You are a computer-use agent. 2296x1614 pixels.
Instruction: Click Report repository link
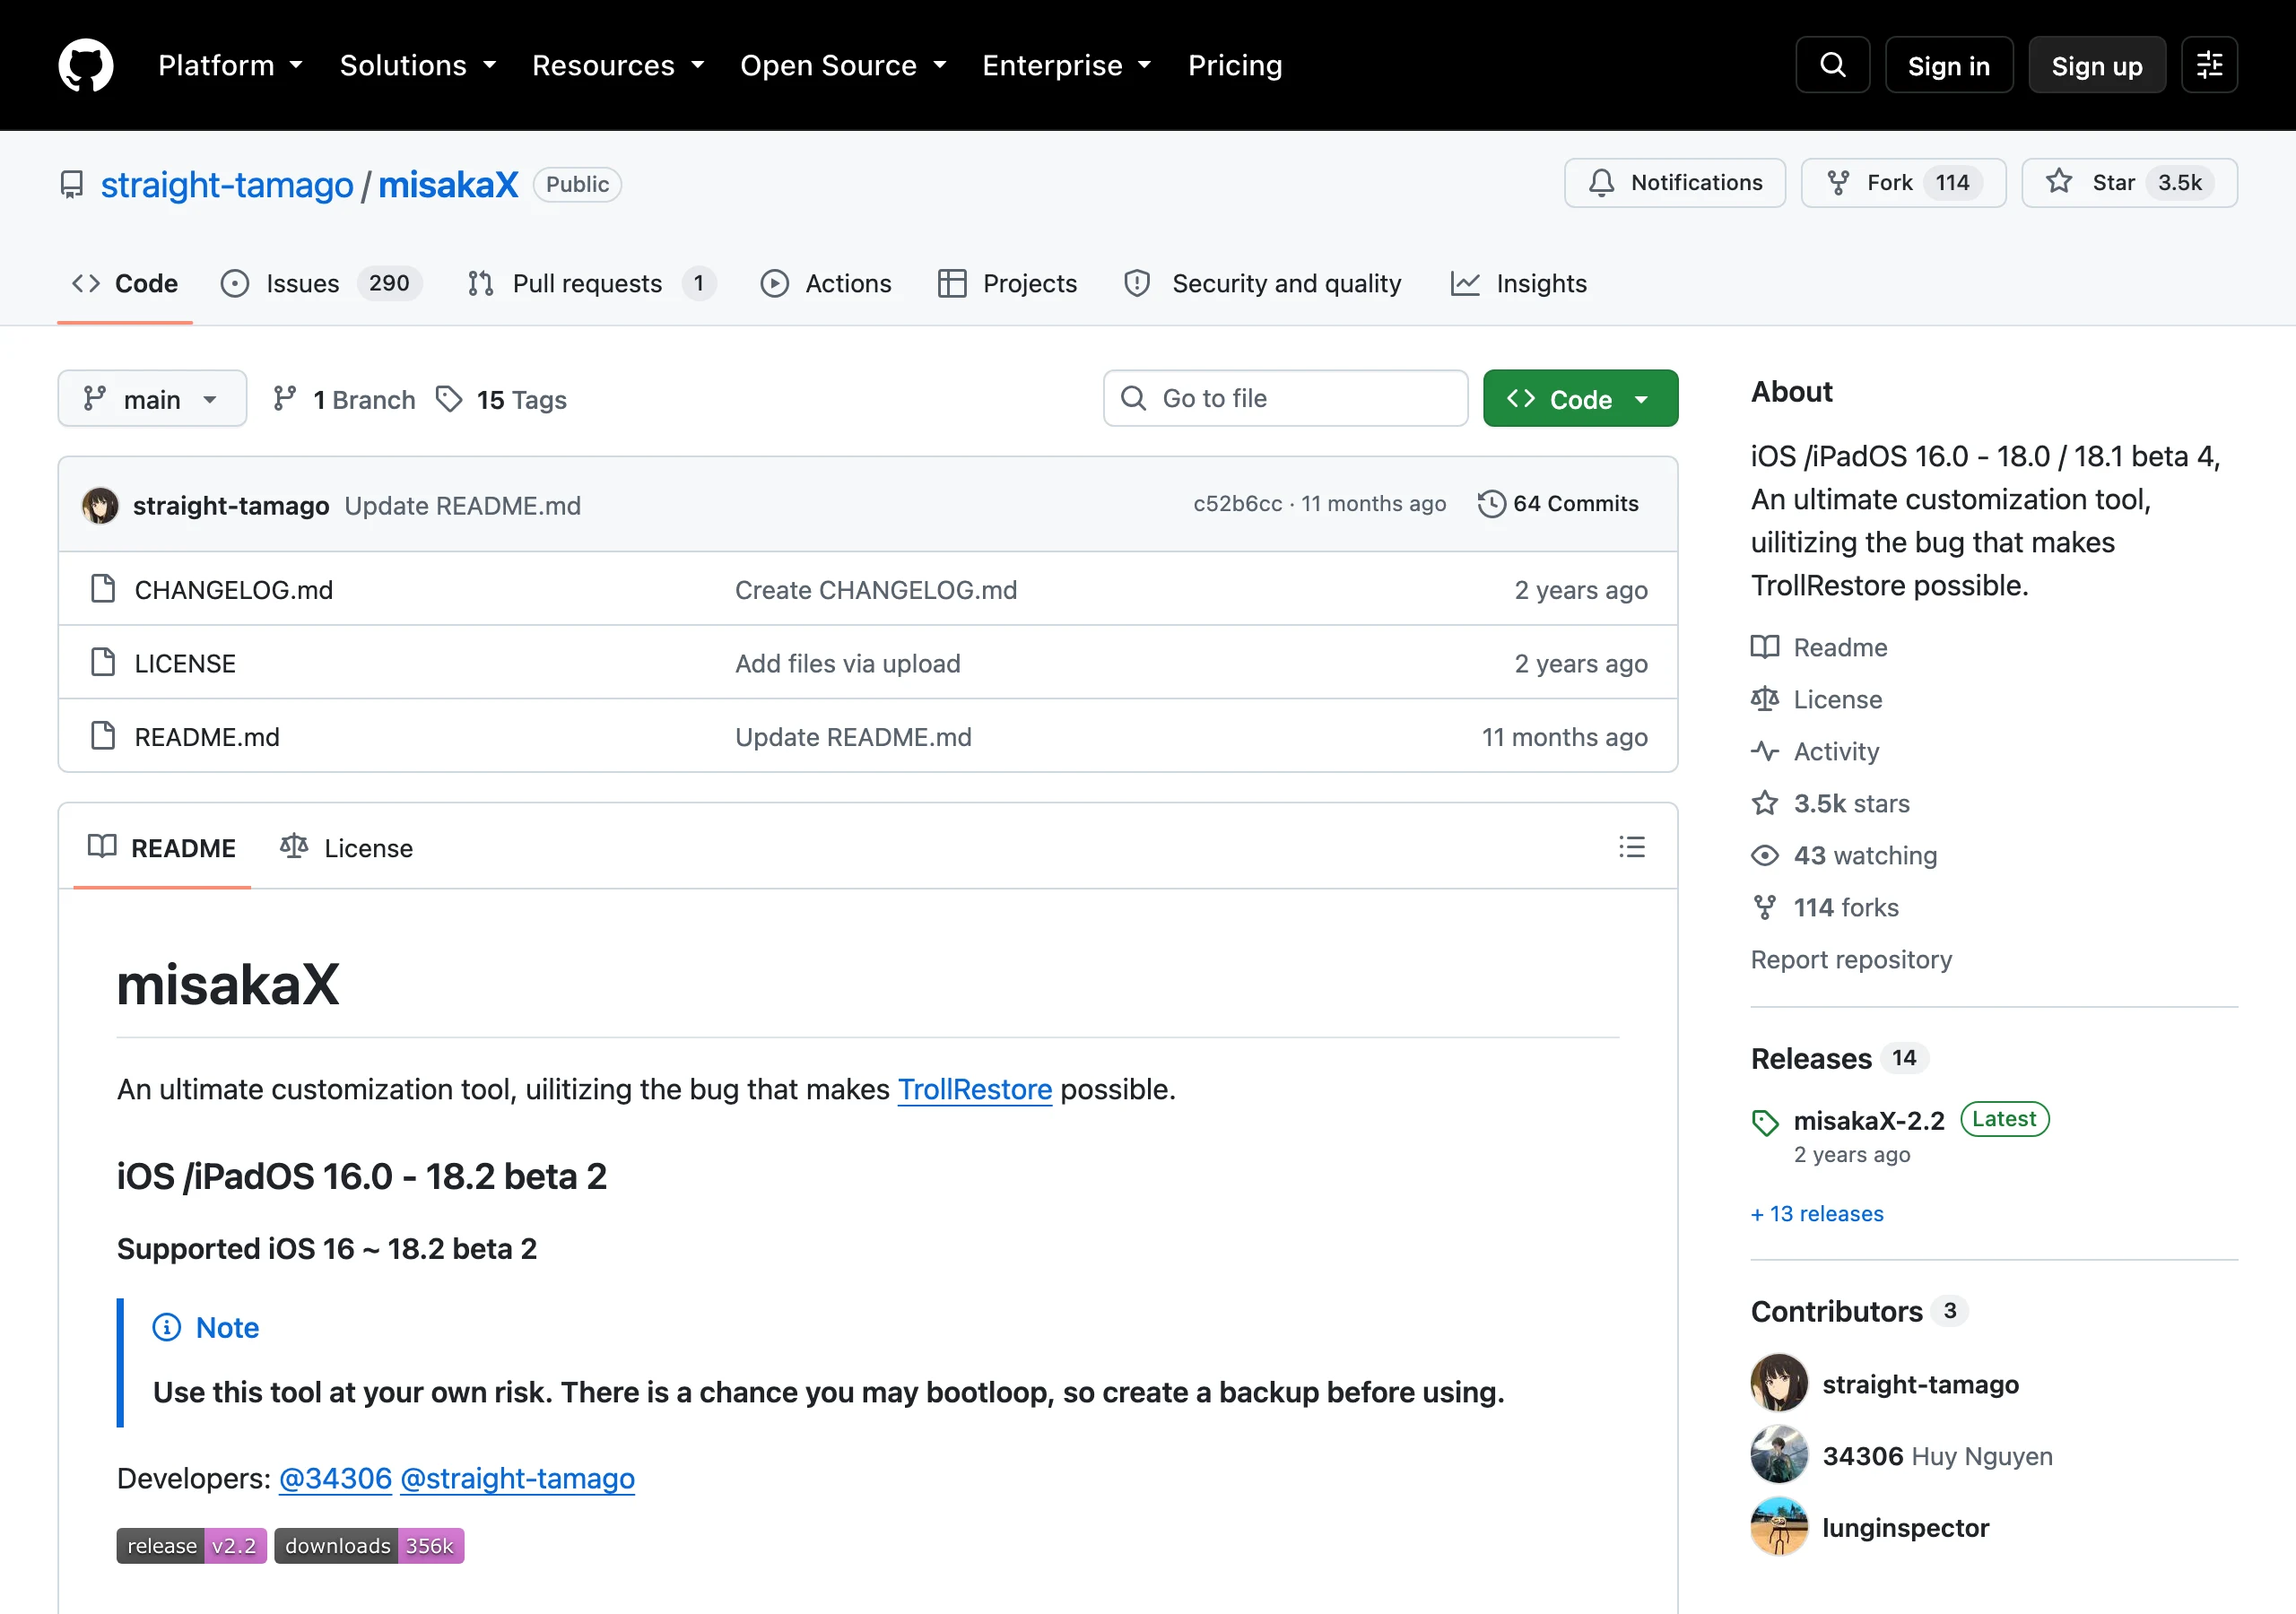[x=1851, y=959]
